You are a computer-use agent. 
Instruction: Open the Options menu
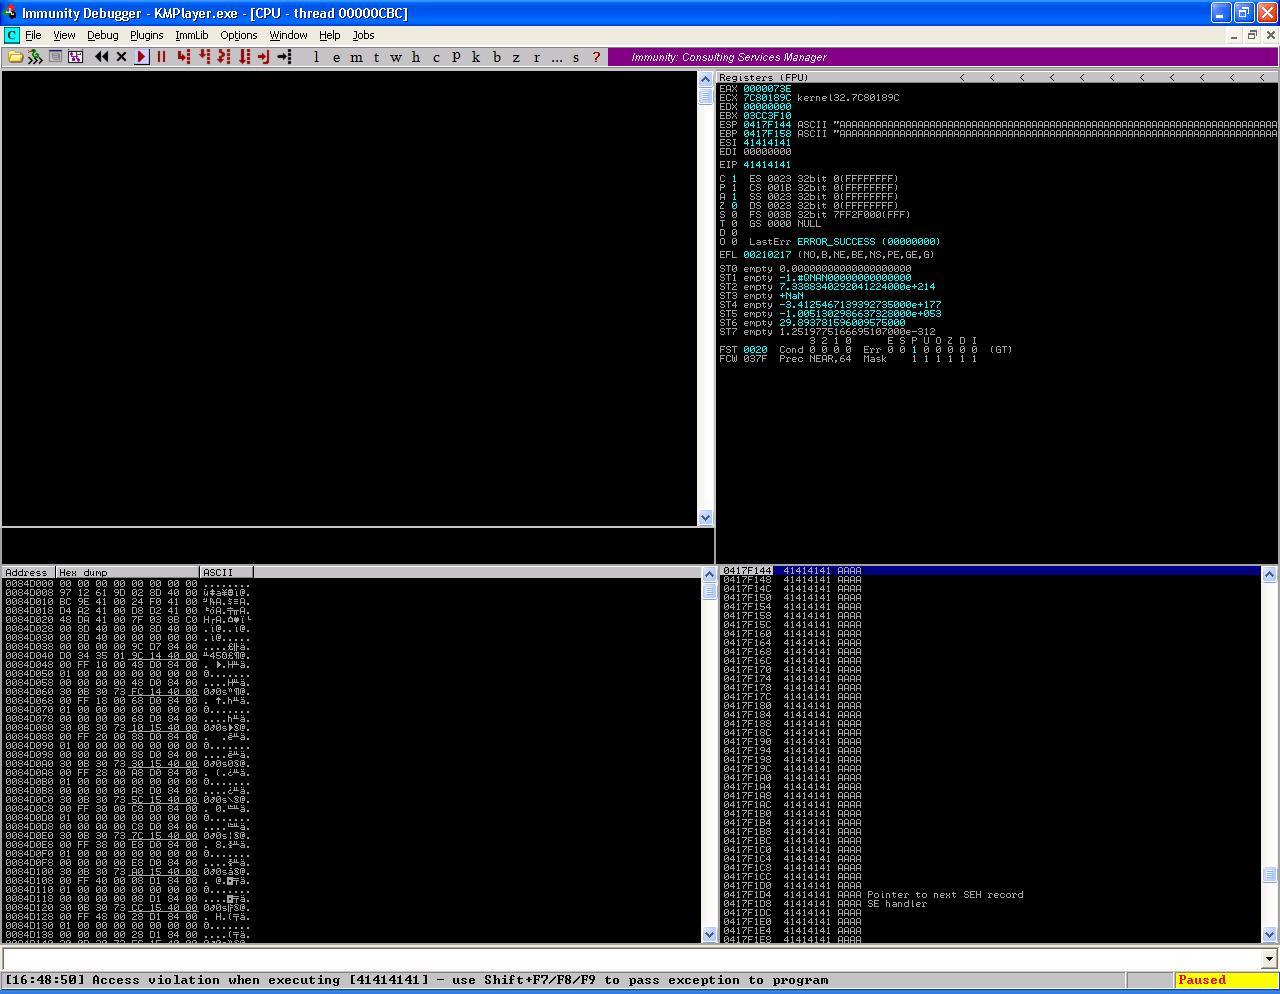click(x=238, y=35)
